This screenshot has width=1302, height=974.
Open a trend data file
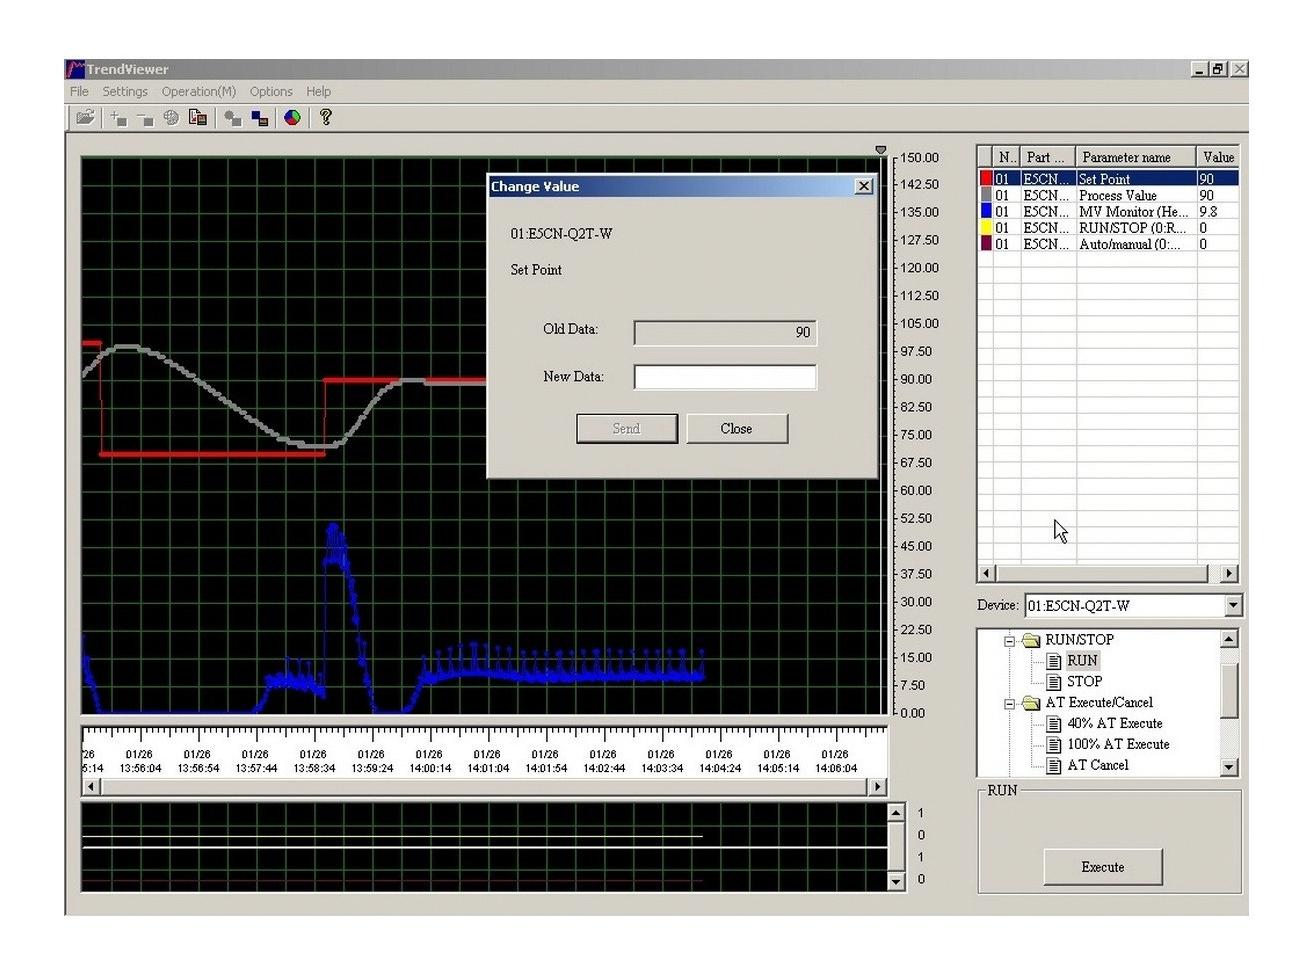pyautogui.click(x=86, y=117)
